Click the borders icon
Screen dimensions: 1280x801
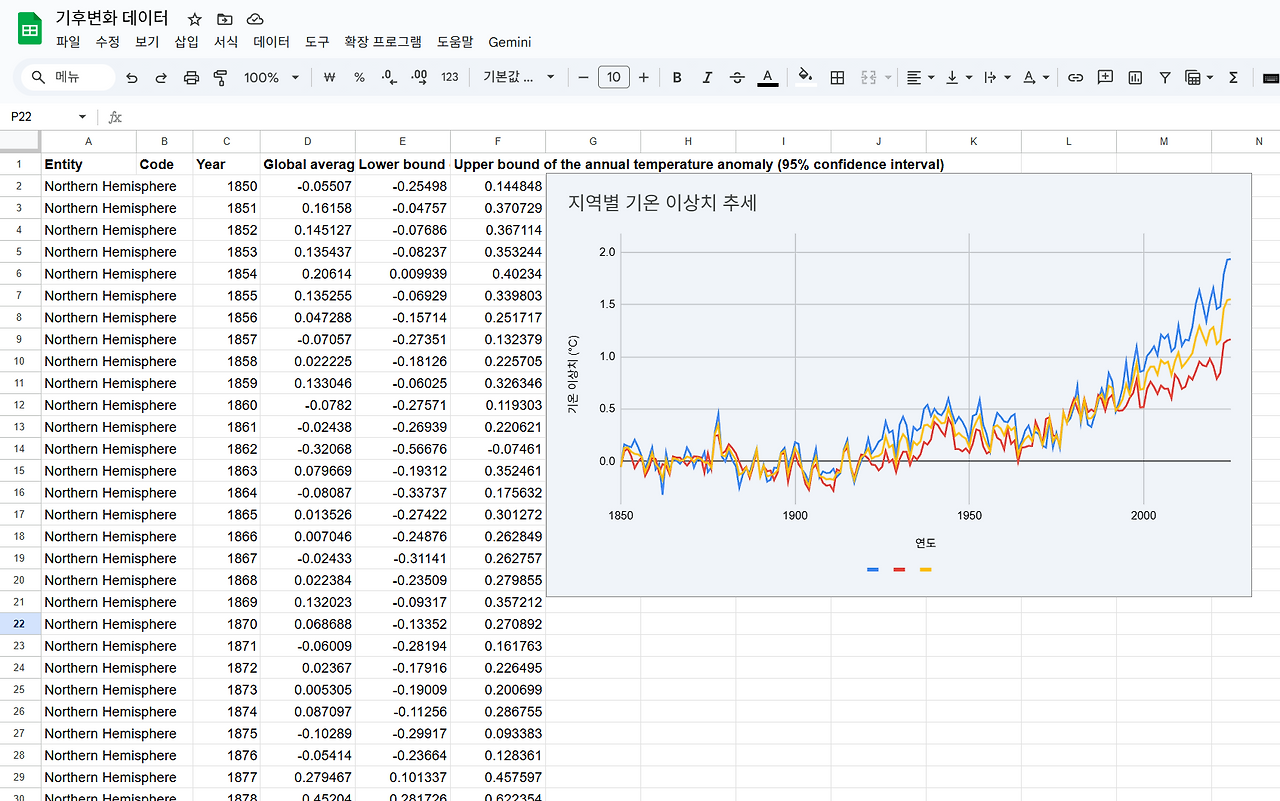coord(838,77)
